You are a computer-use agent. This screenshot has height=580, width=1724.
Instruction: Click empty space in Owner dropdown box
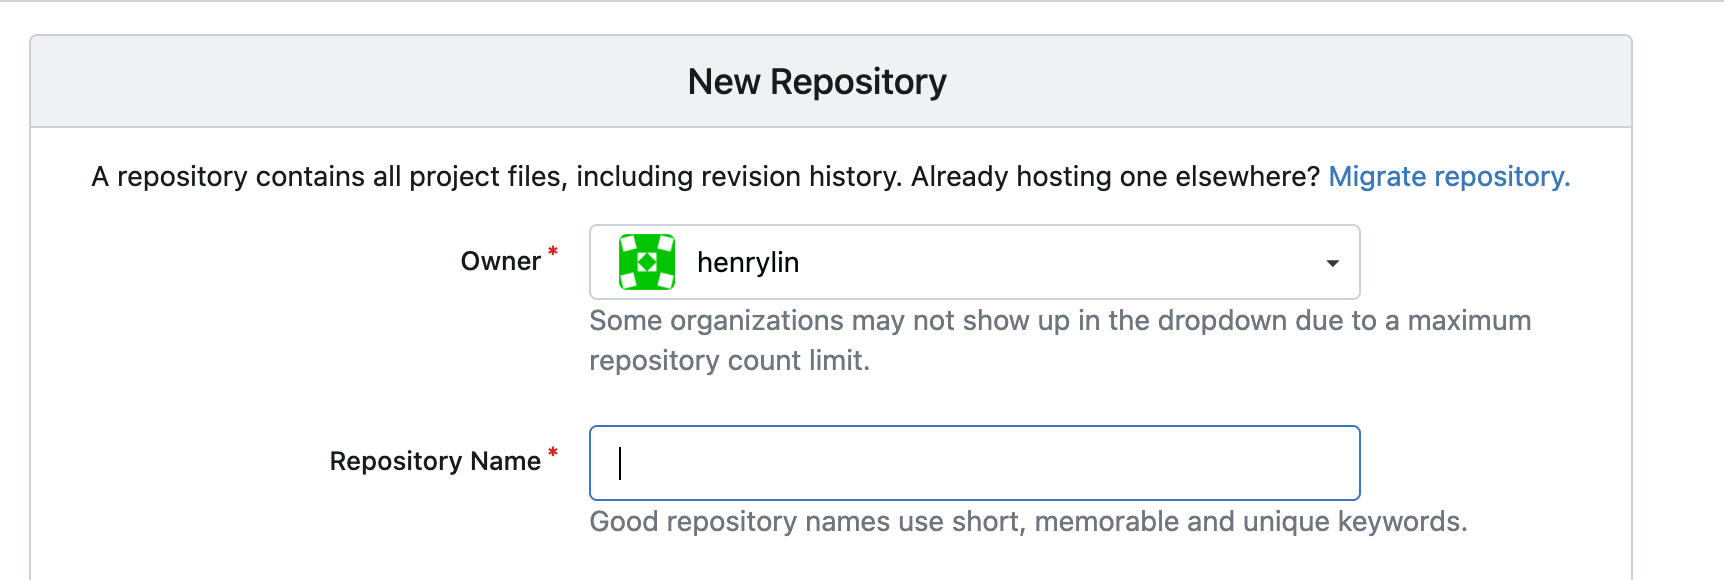tap(1050, 263)
